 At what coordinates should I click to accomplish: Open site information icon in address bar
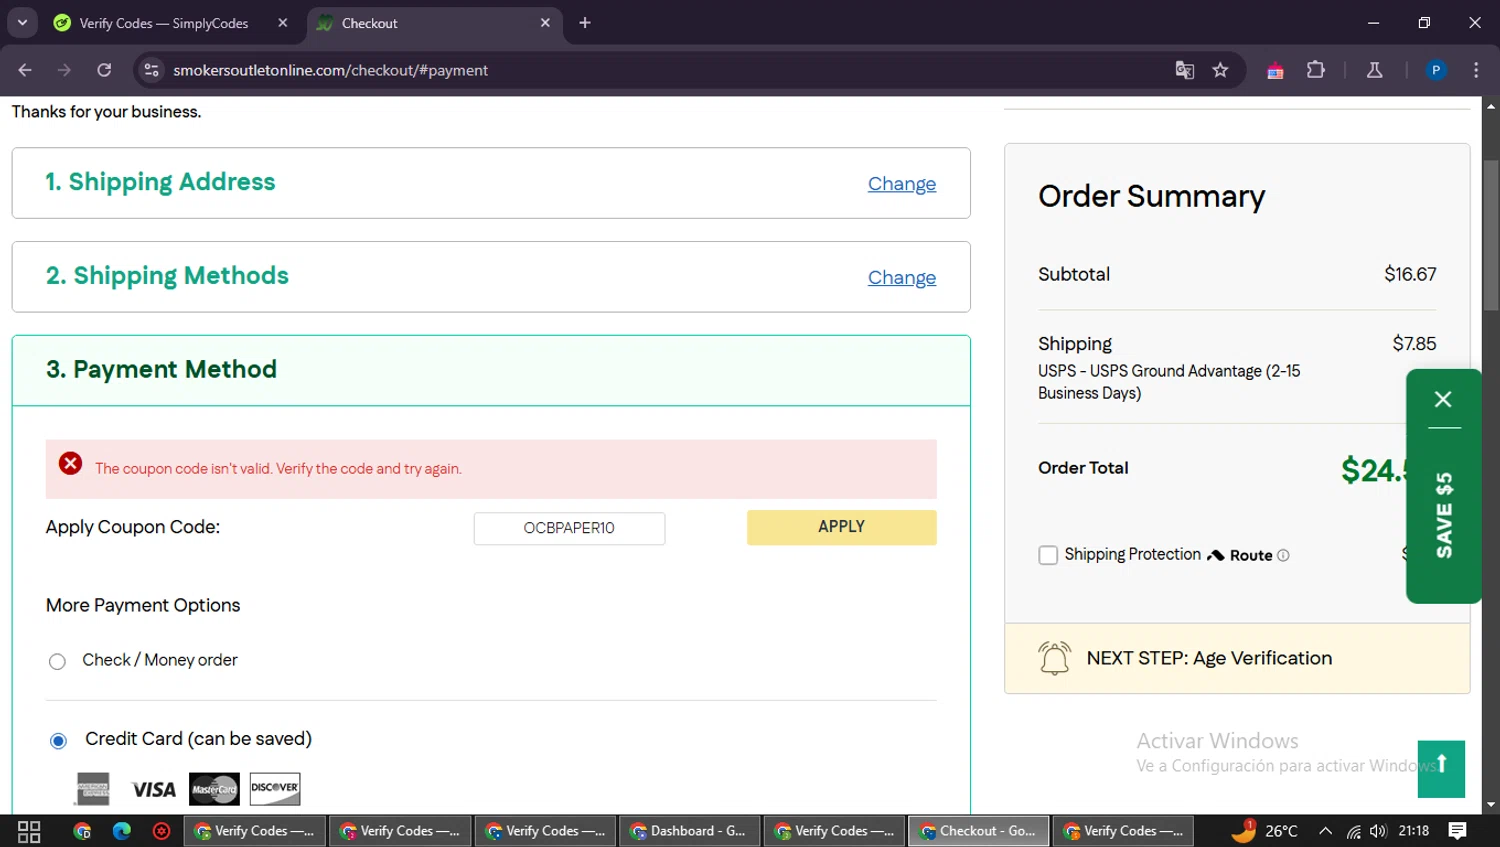click(x=152, y=70)
